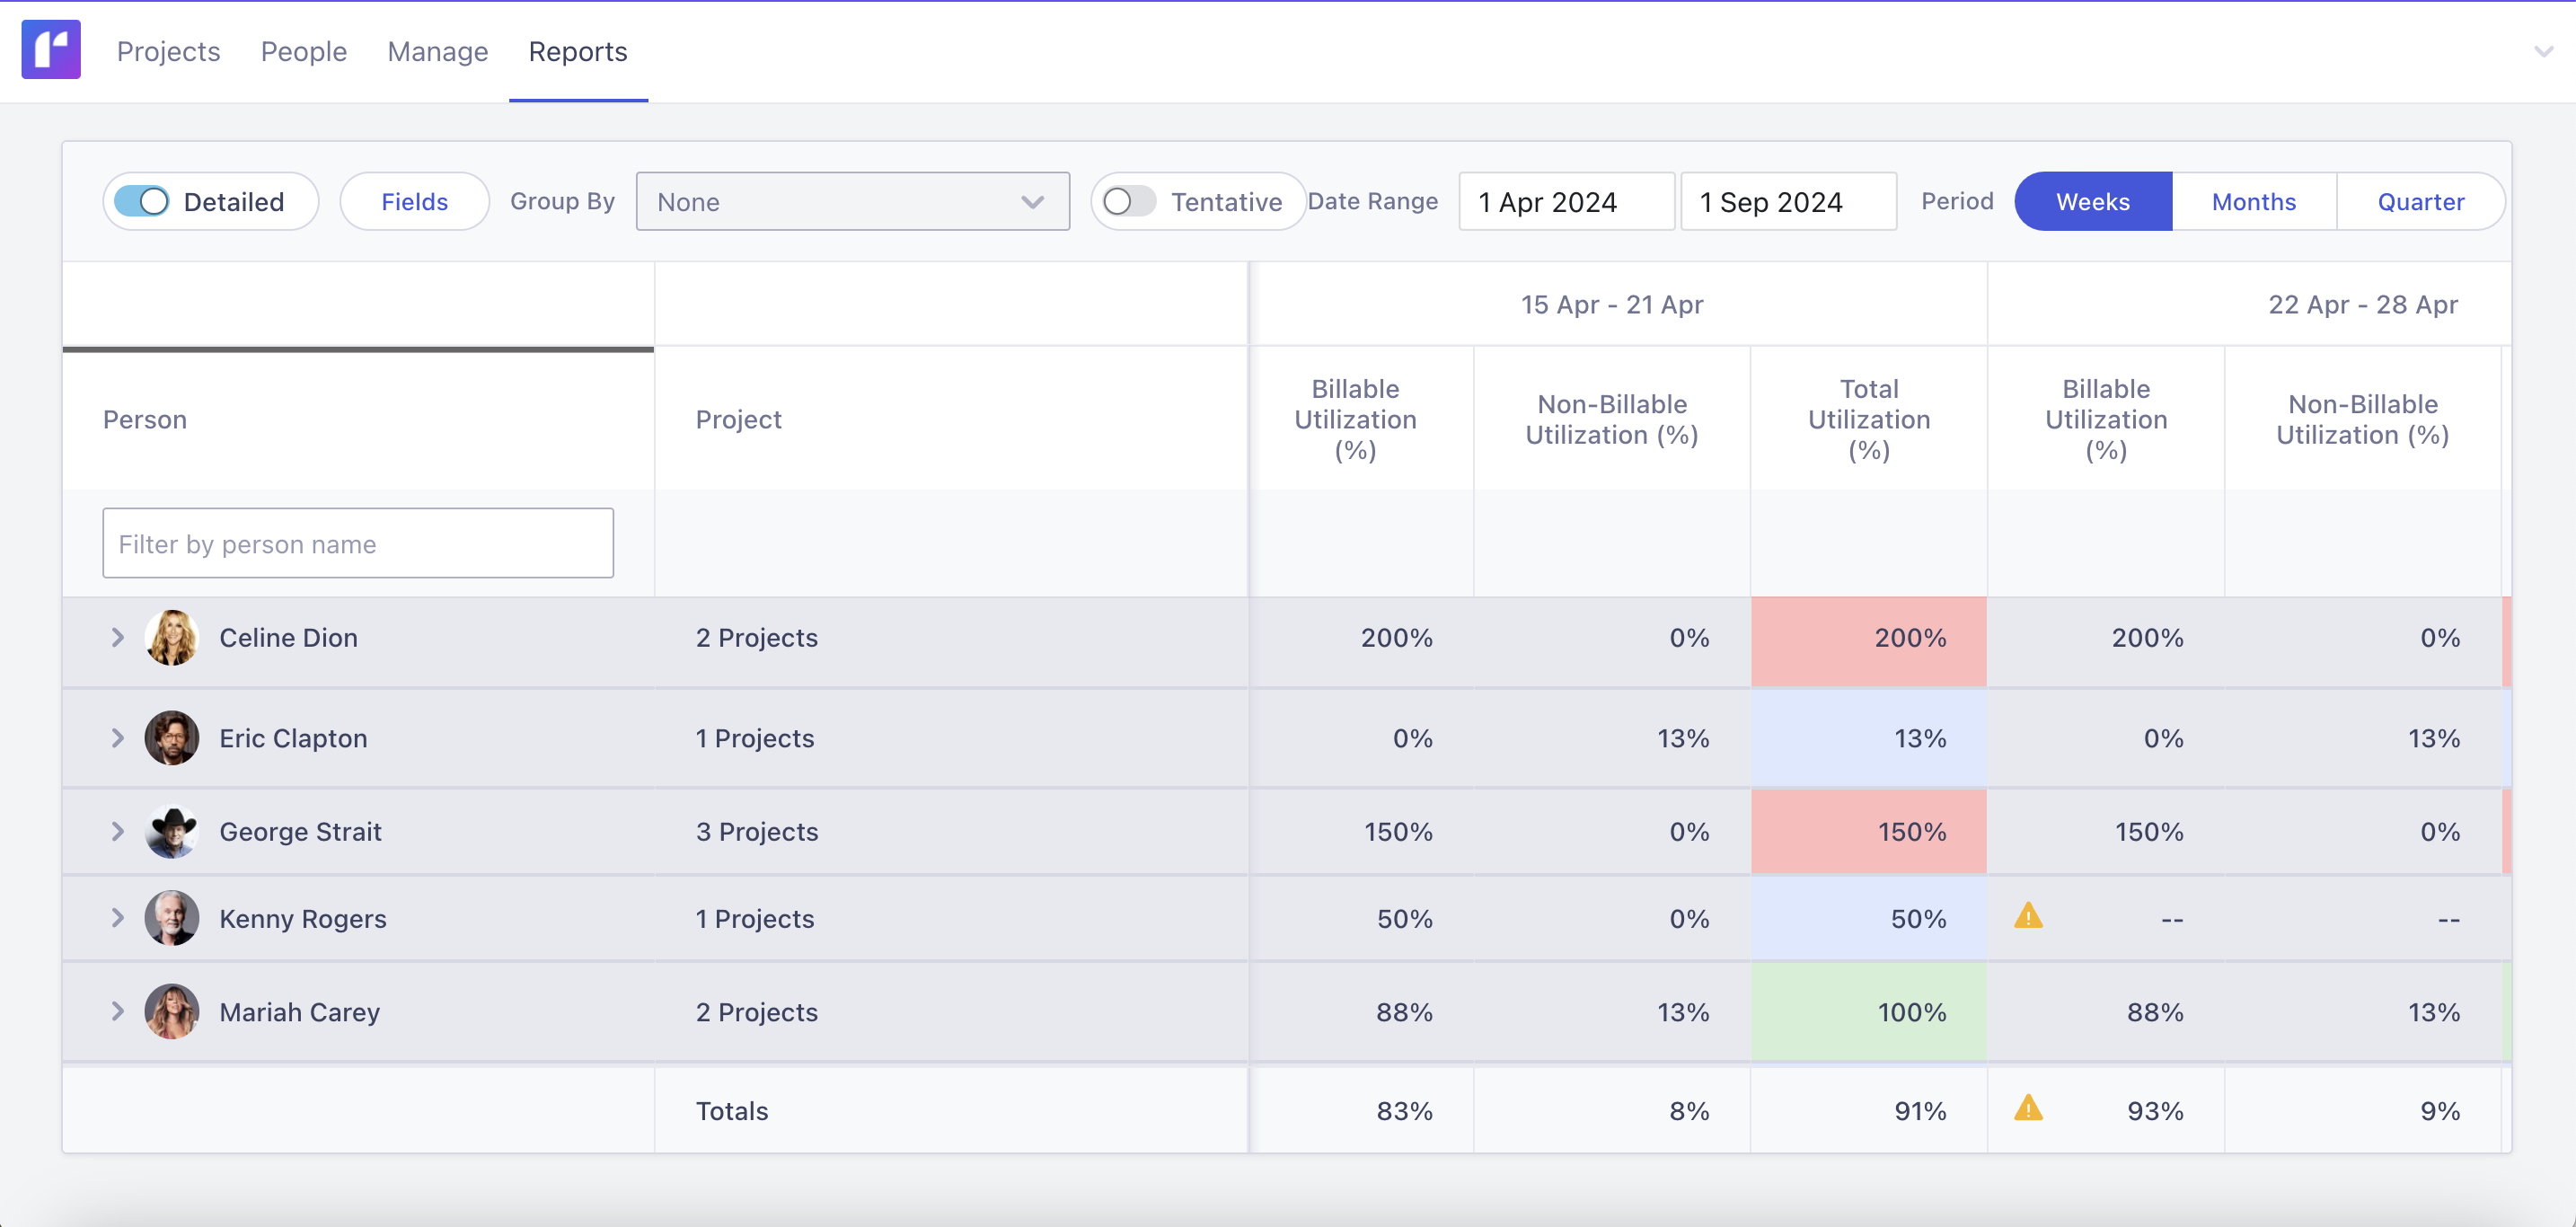Open the People tab
Image resolution: width=2576 pixels, height=1227 pixels.
(x=304, y=52)
